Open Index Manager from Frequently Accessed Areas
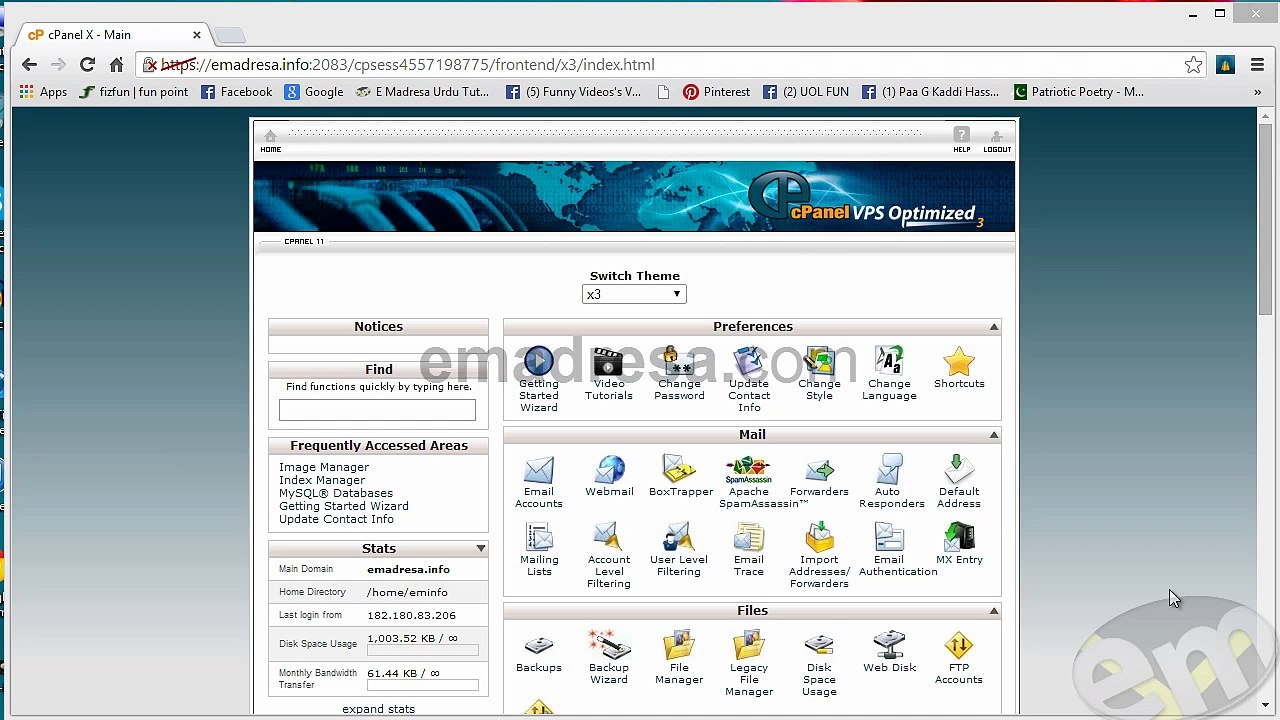Screen dimensions: 1280x720 click(x=322, y=480)
